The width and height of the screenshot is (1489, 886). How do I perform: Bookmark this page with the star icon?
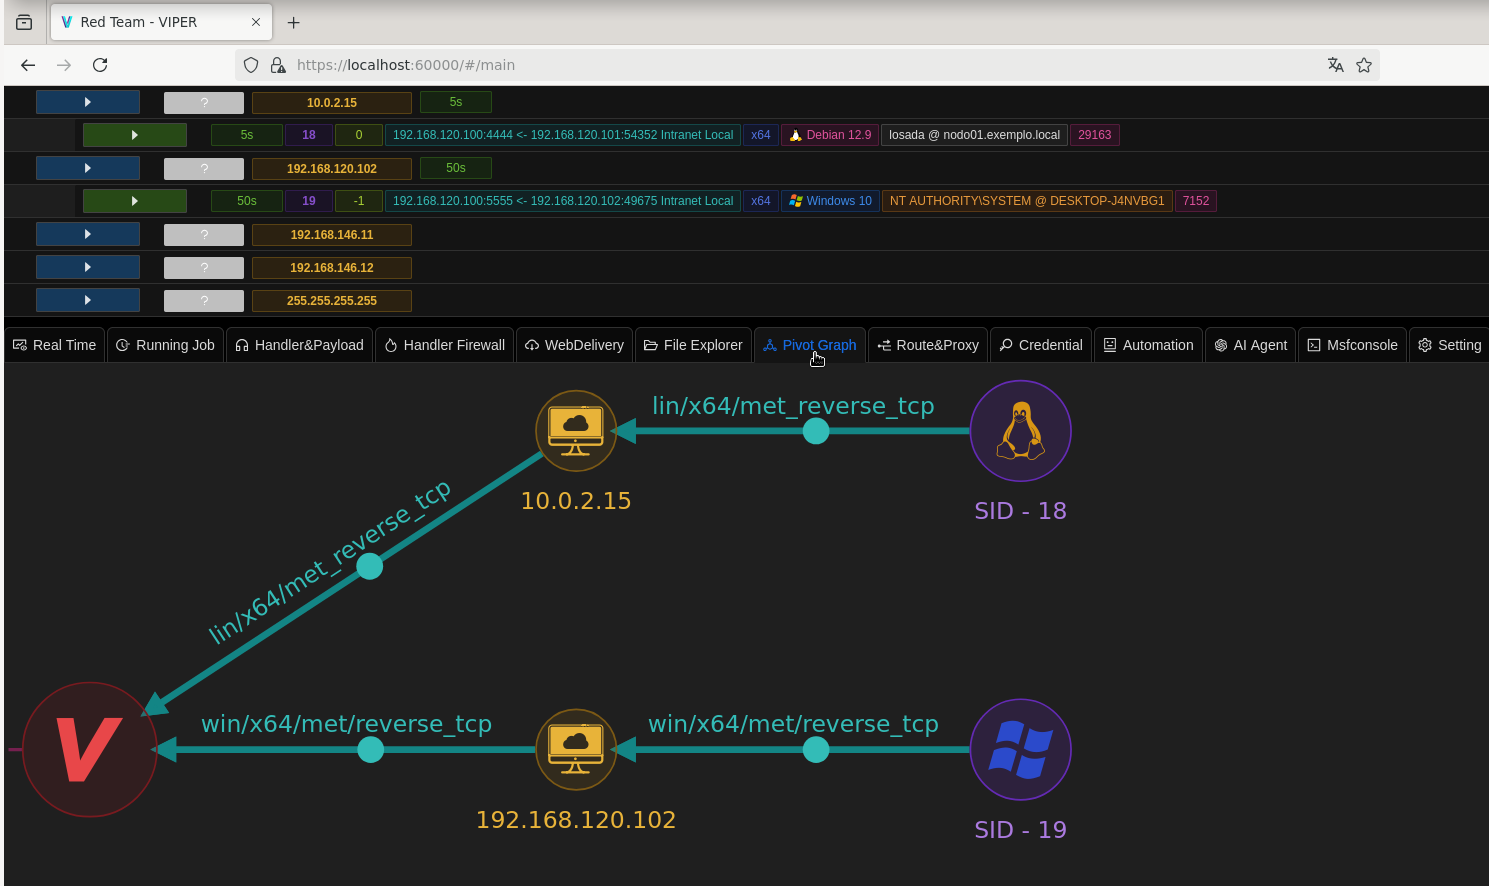(x=1364, y=65)
